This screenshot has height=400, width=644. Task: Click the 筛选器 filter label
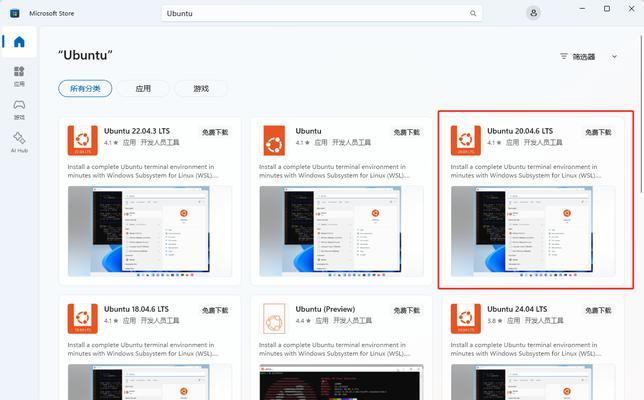point(584,57)
